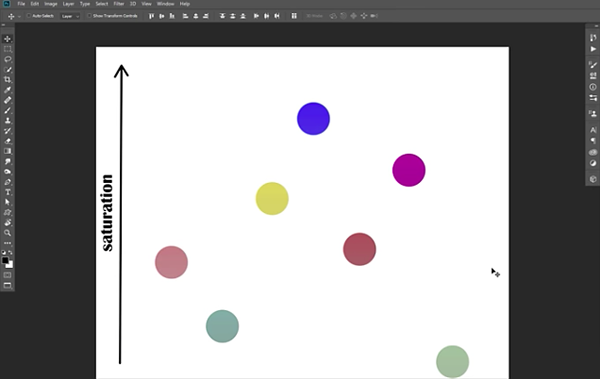Select the Eraser tool
600x379 pixels.
tap(7, 141)
